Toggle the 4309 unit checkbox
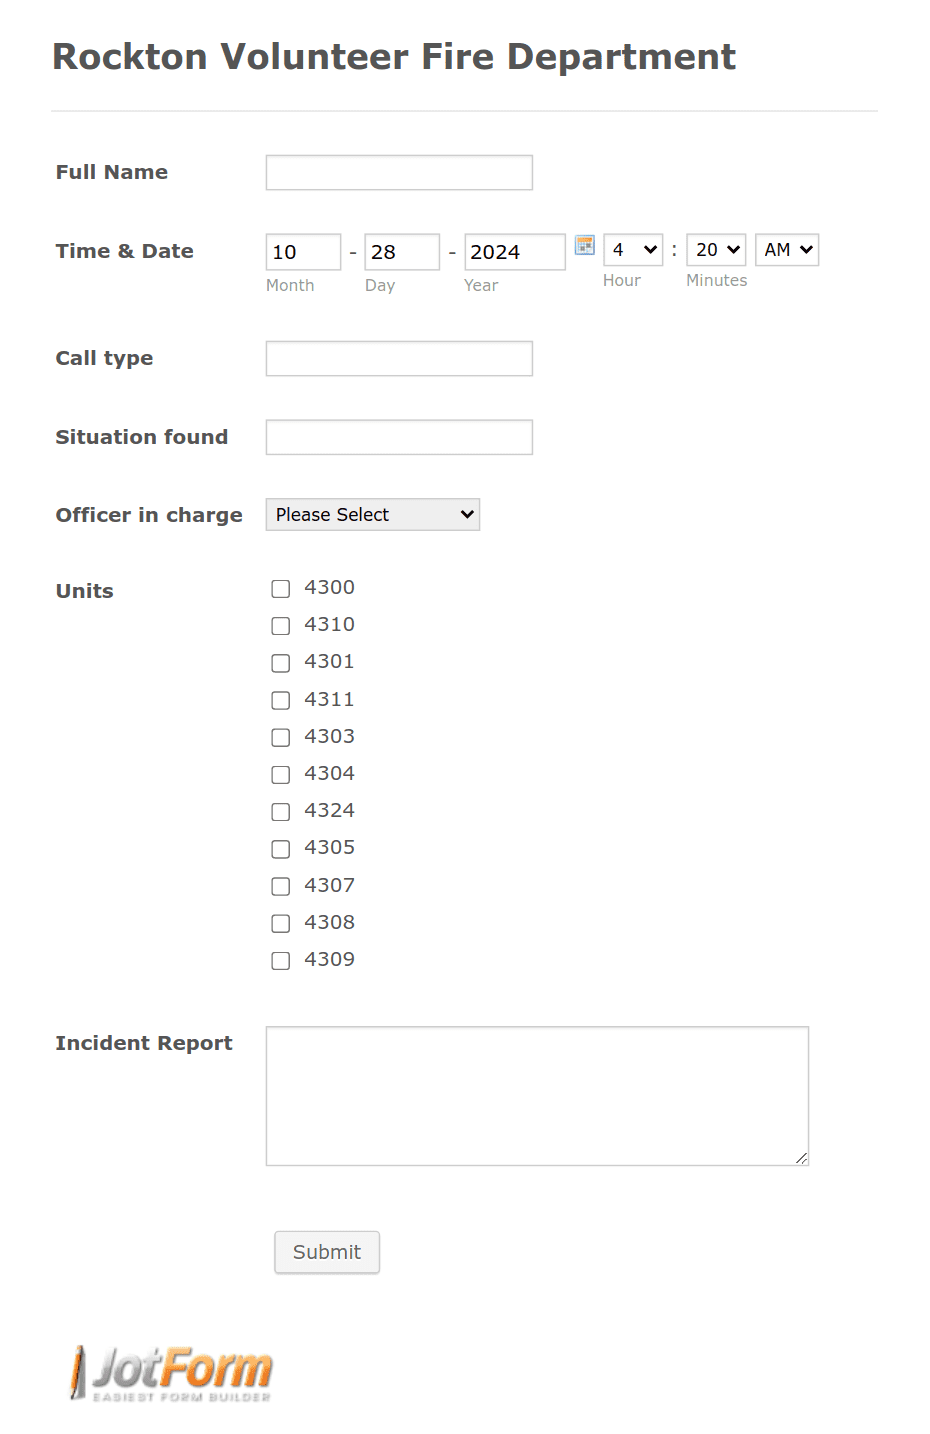 pos(280,960)
